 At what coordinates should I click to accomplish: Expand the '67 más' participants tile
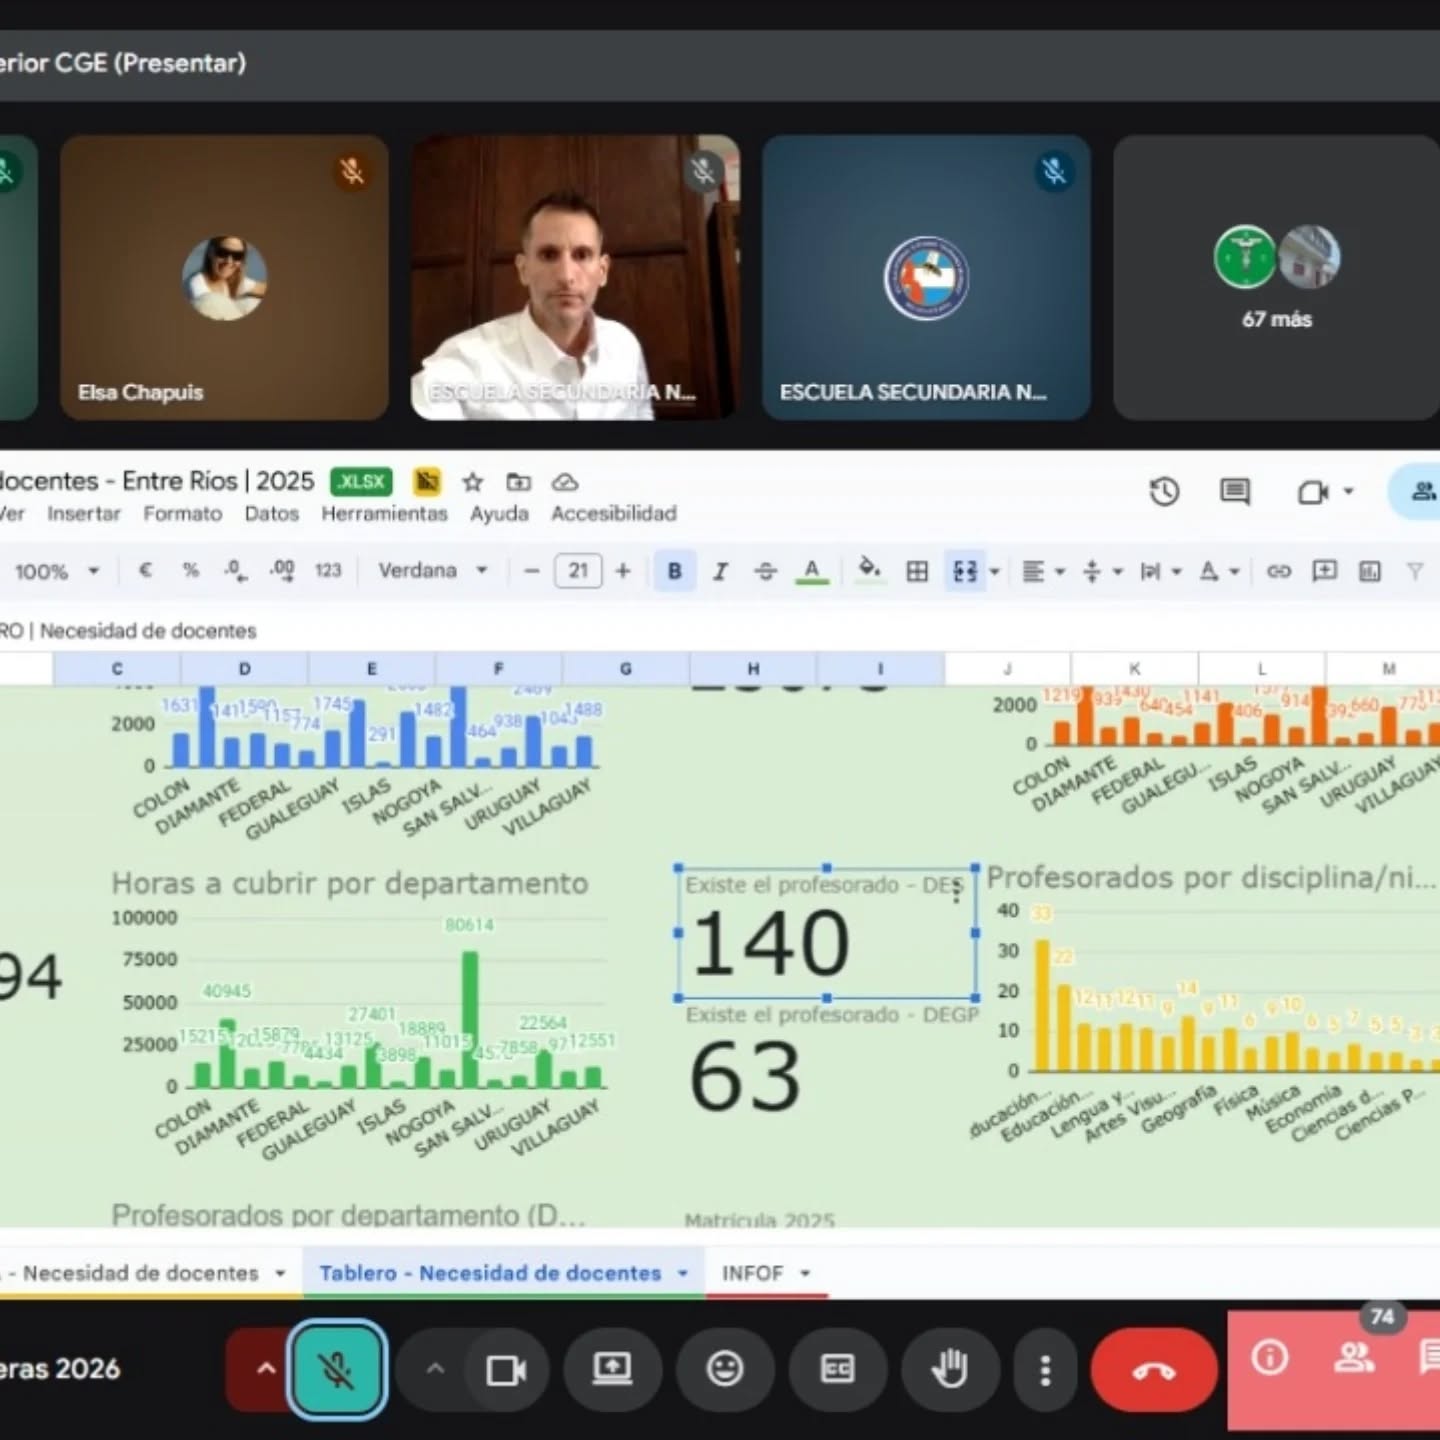point(1276,278)
